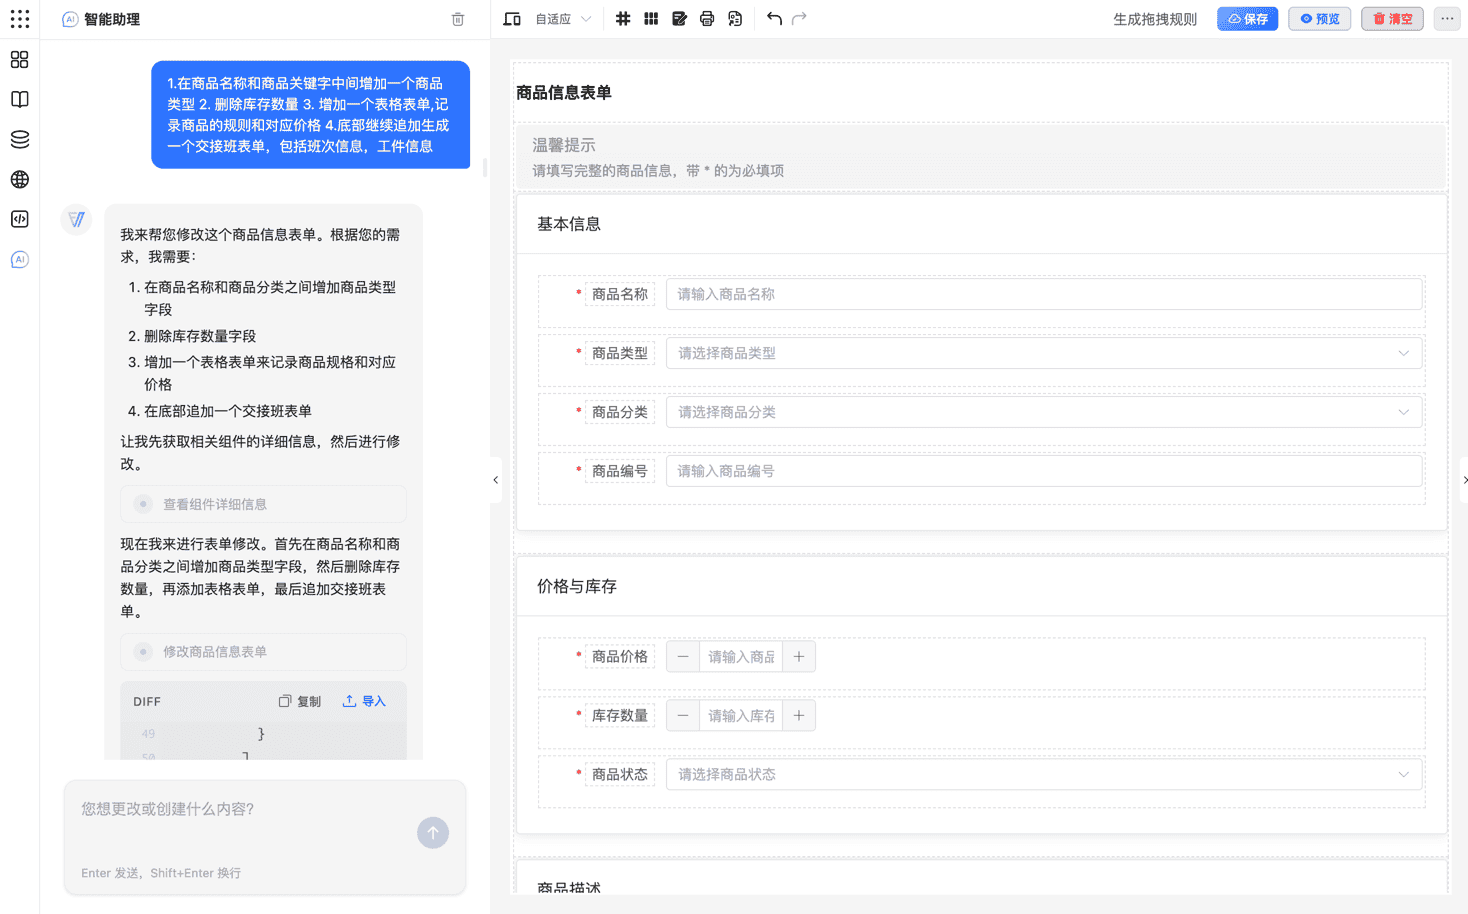Click the 商品编号 input field
1468x914 pixels.
[x=1044, y=471]
